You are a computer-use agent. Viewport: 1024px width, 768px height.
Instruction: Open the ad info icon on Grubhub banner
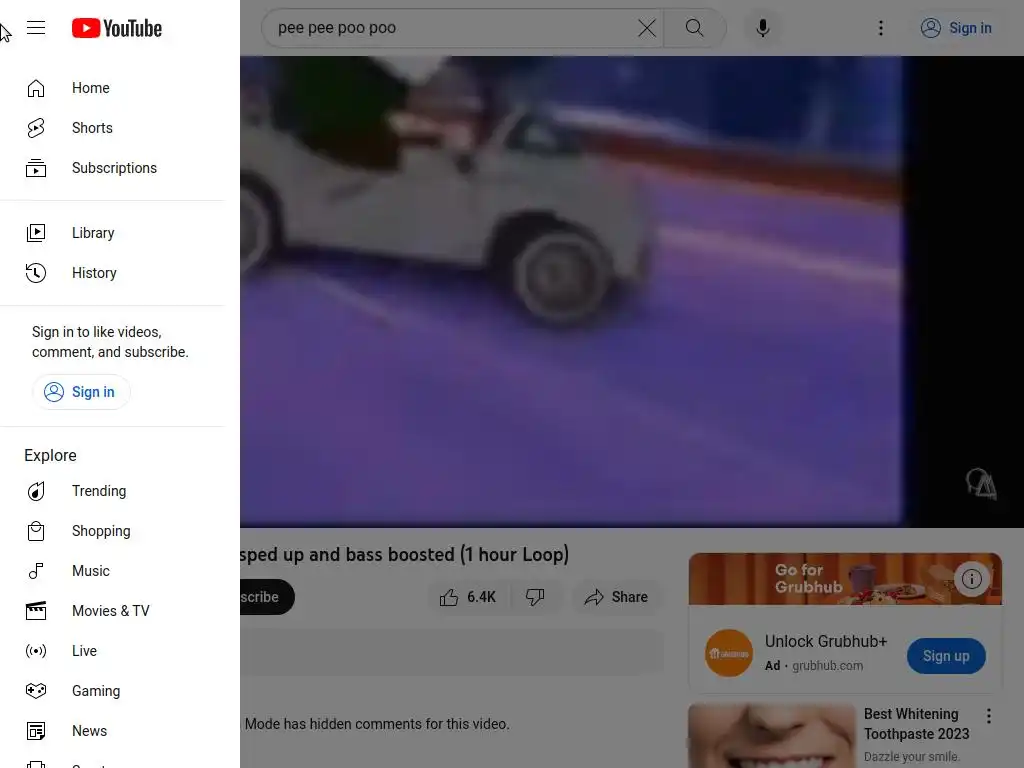(x=972, y=579)
